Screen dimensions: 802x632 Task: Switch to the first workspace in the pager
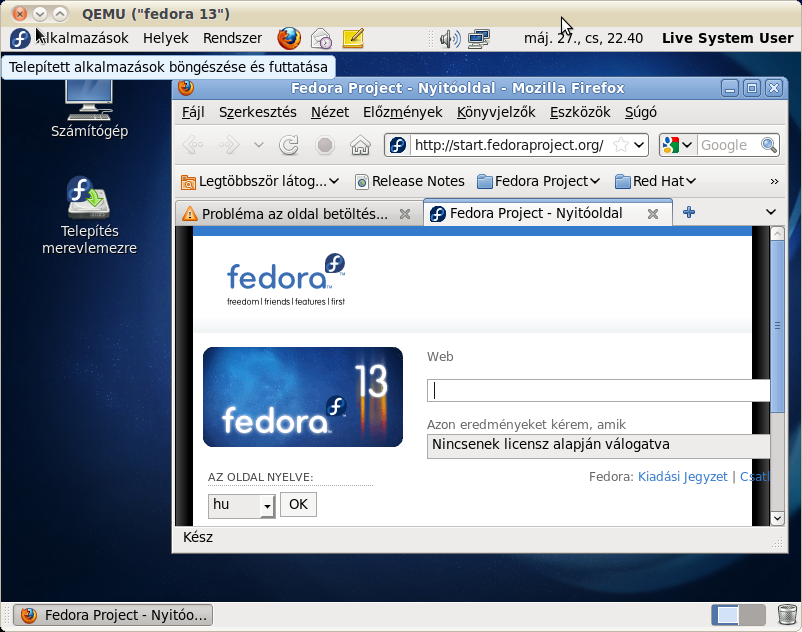[726, 615]
